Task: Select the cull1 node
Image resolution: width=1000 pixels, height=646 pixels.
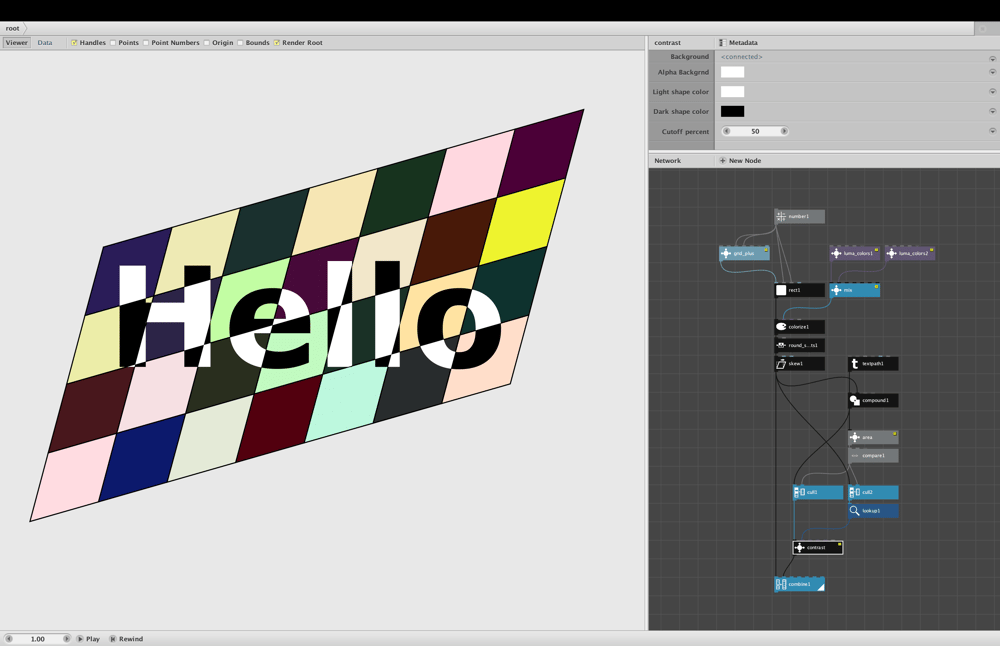Action: (818, 492)
